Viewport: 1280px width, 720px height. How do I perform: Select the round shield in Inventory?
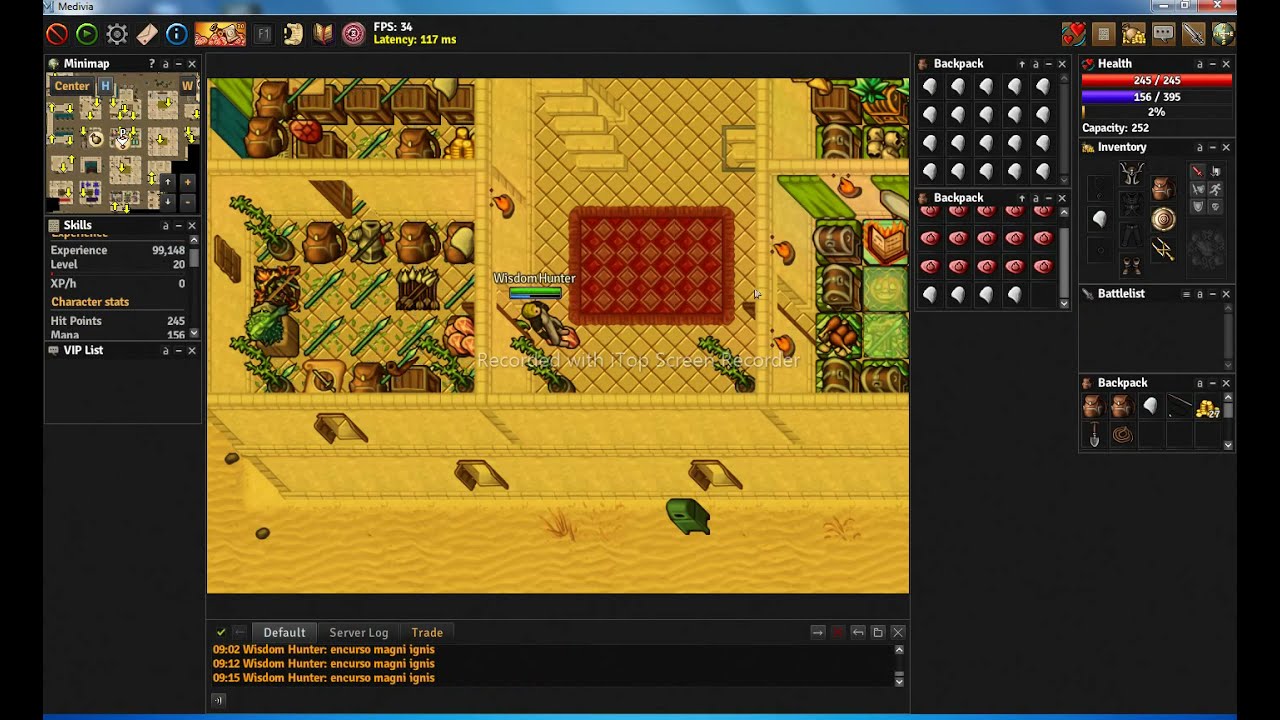1163,219
